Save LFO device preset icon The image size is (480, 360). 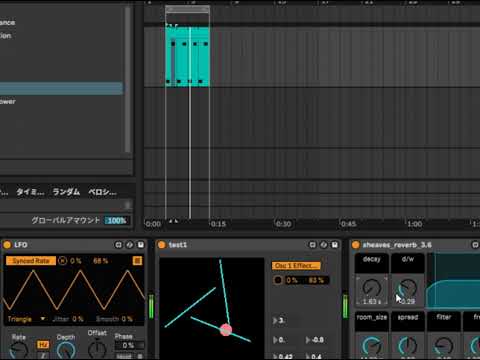pos(141,245)
